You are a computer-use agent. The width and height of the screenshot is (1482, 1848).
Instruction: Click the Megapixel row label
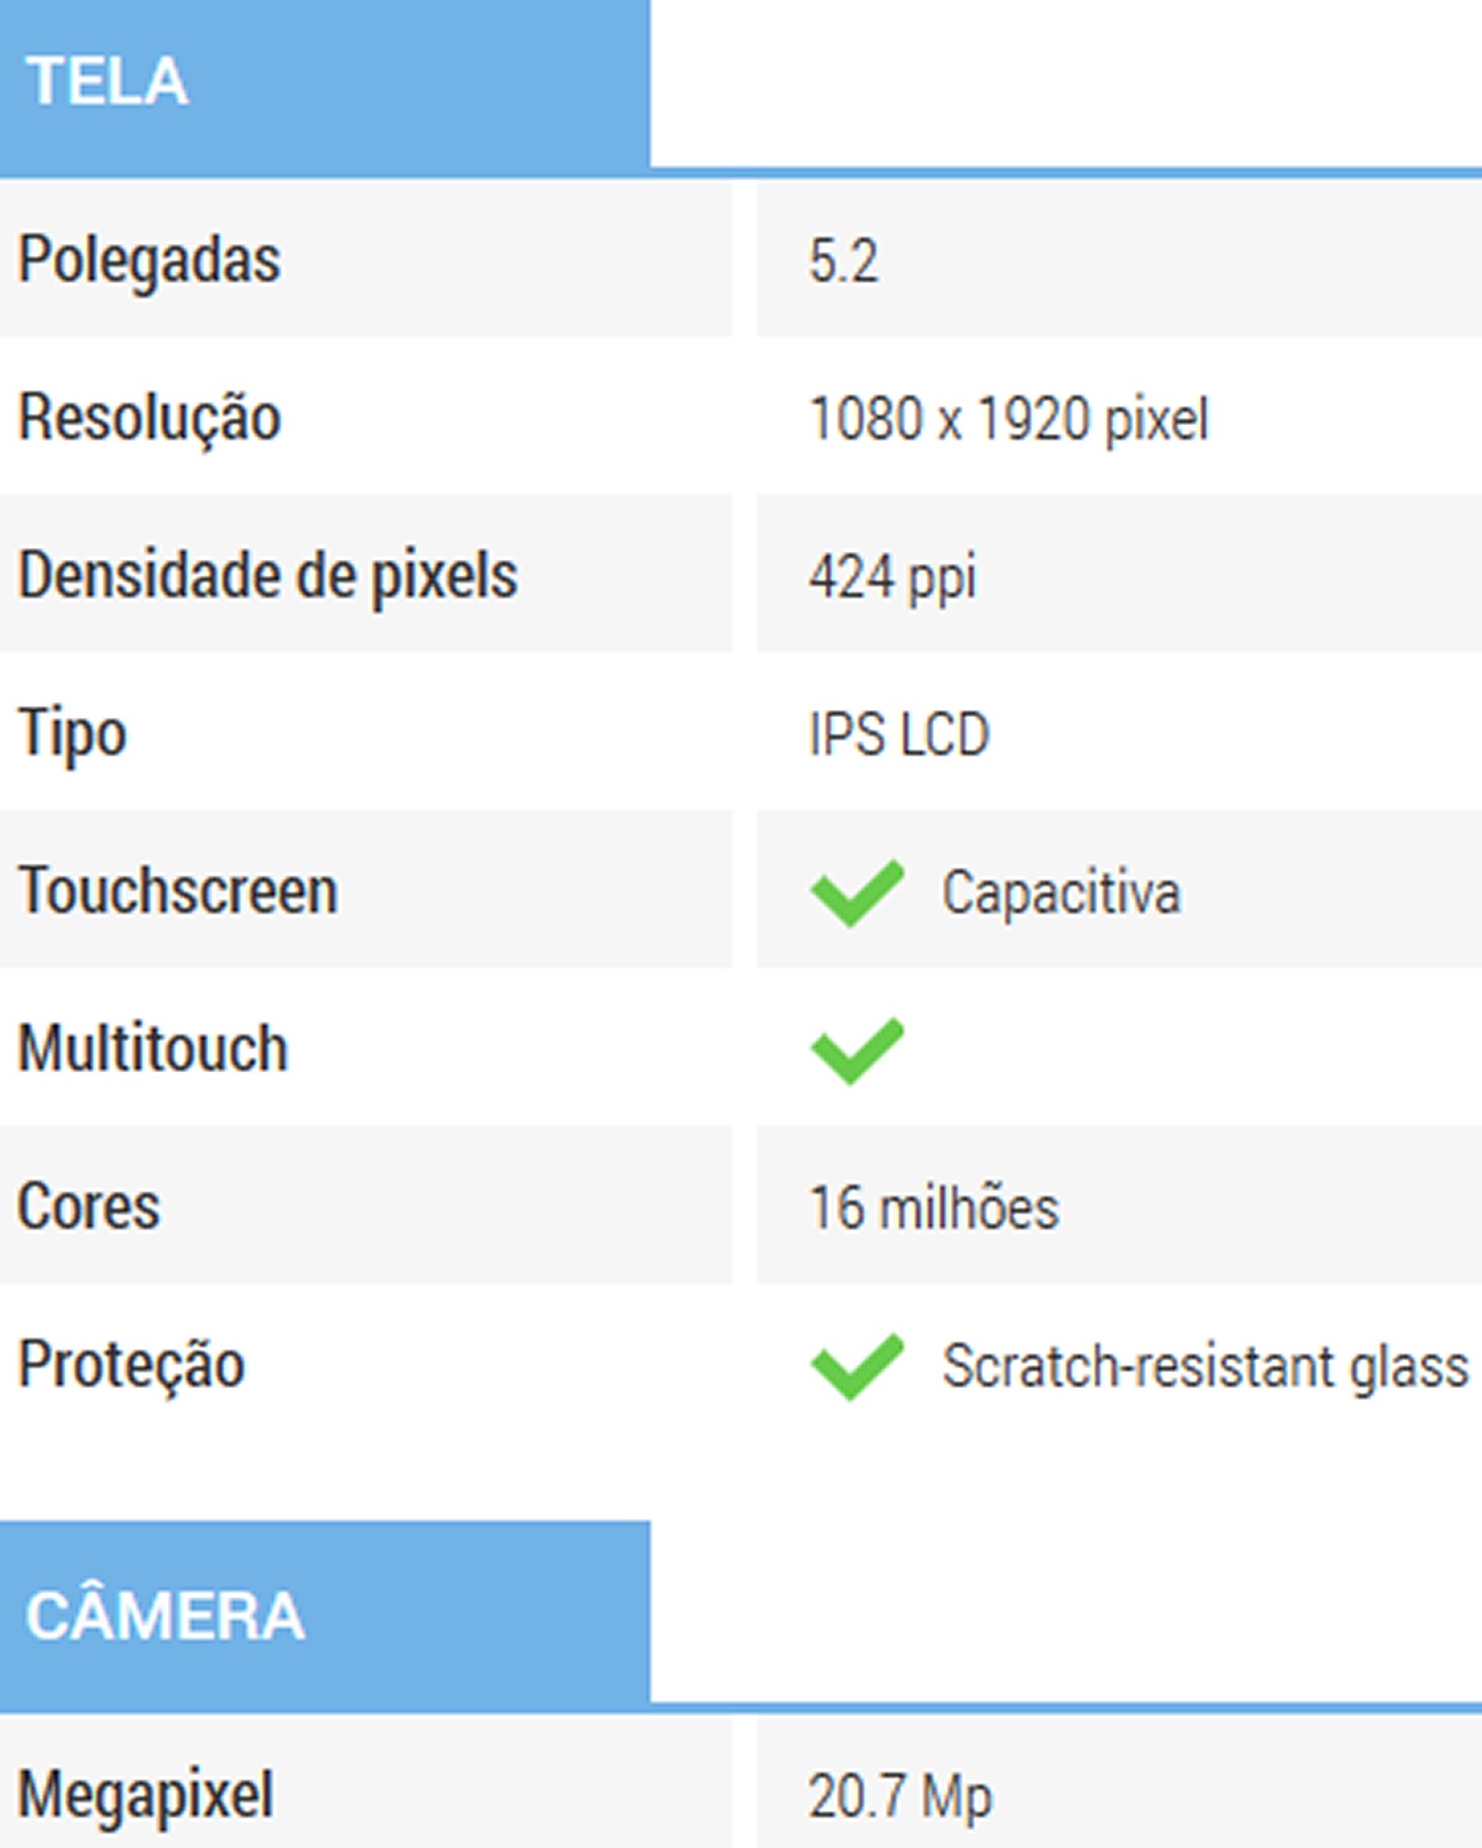tap(146, 1795)
